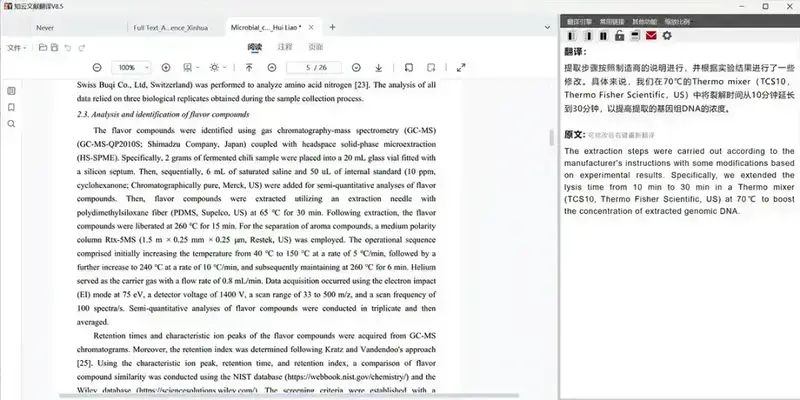Enter fullscreen with the expand arrows icon
800x400 pixels.
(x=461, y=67)
